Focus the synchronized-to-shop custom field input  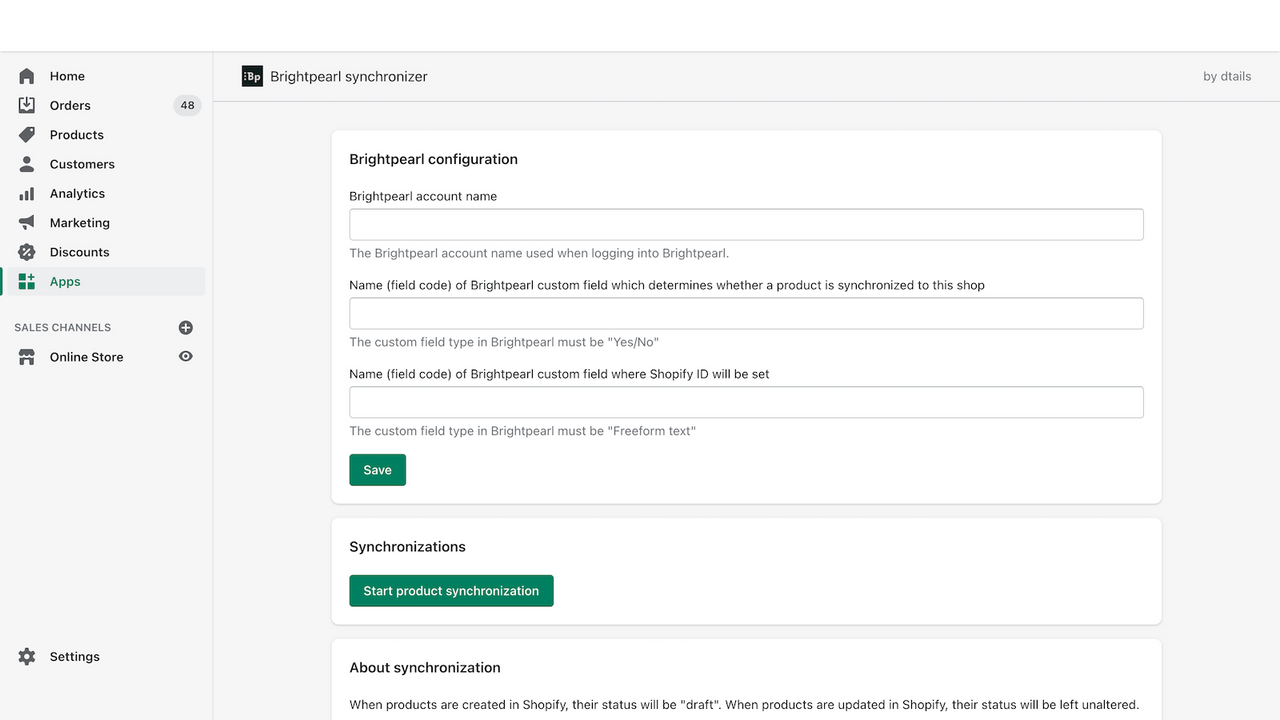click(746, 313)
